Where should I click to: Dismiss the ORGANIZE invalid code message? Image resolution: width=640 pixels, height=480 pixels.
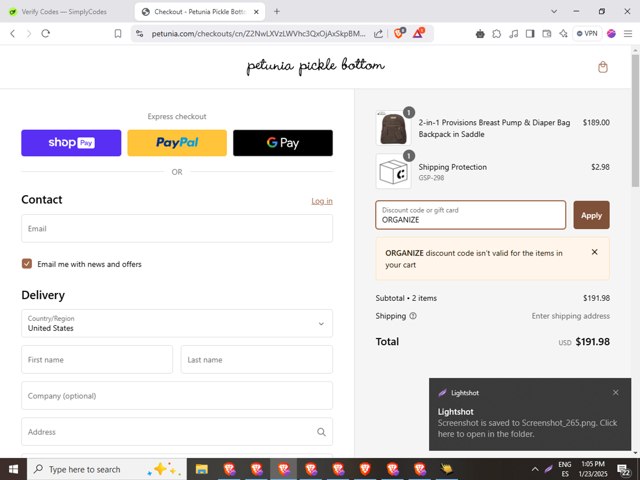click(x=595, y=252)
